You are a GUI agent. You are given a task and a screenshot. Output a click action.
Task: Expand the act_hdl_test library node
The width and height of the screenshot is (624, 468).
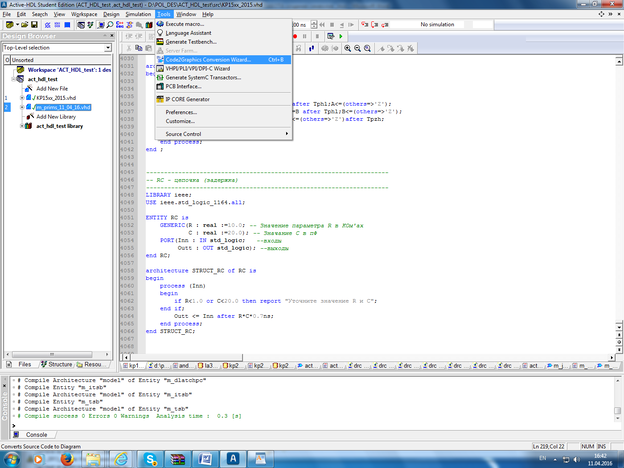(x=21, y=126)
